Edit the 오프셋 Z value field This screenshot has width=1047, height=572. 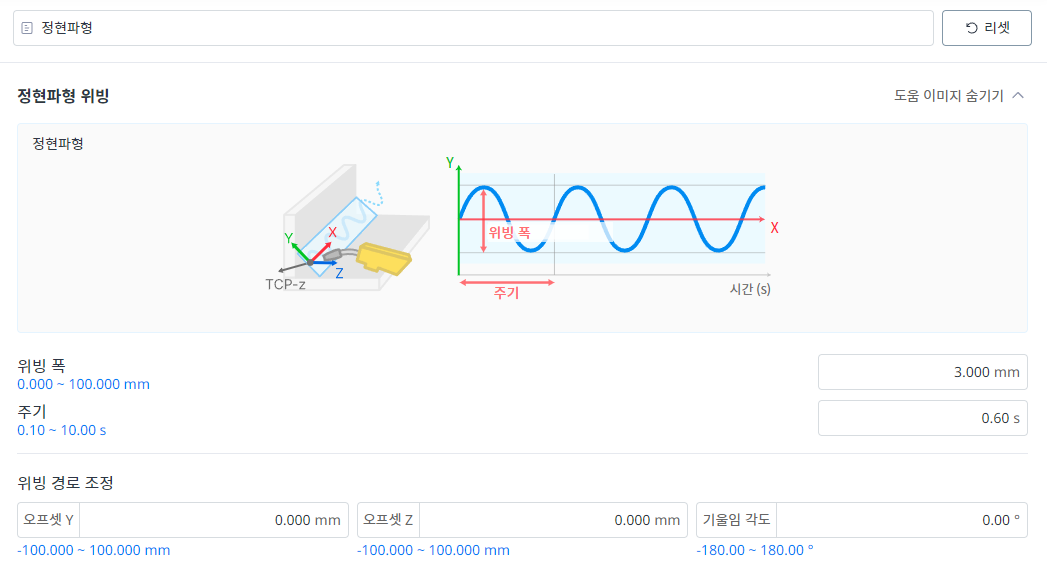tap(555, 520)
